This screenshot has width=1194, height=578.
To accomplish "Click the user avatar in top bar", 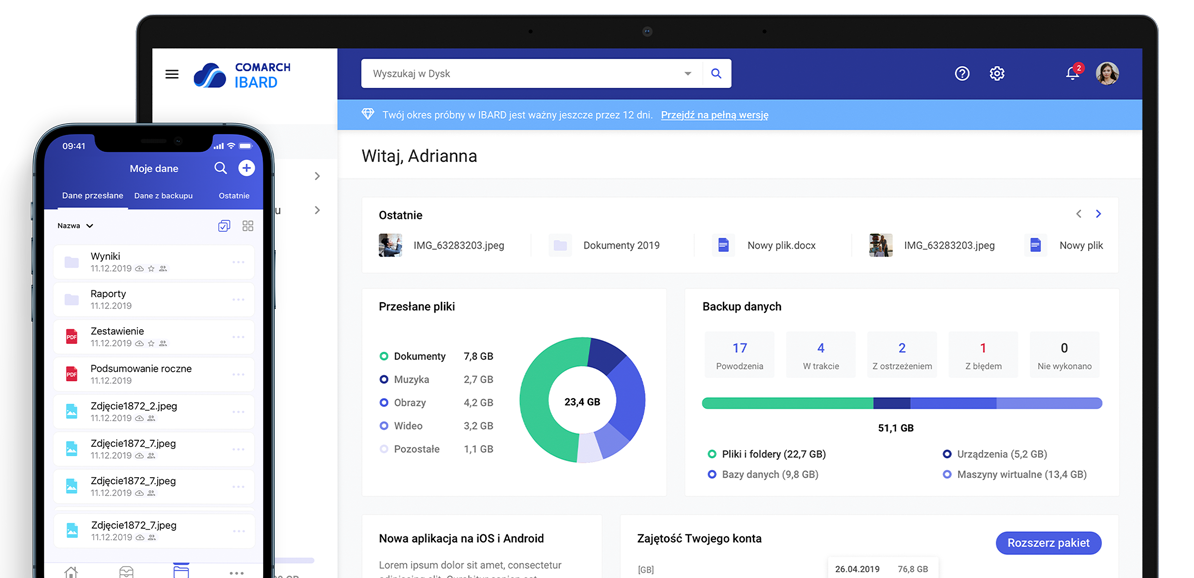I will pyautogui.click(x=1107, y=74).
